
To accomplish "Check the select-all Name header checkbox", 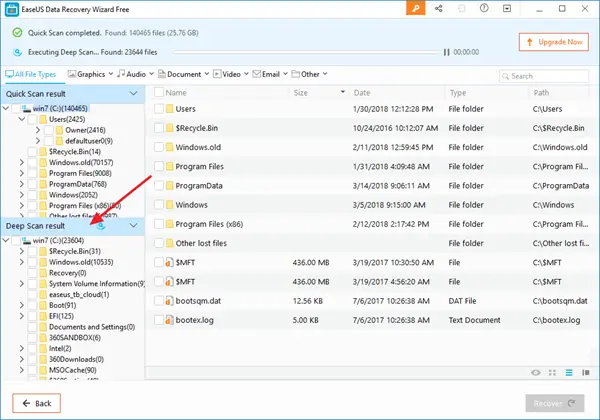I will click(x=159, y=92).
